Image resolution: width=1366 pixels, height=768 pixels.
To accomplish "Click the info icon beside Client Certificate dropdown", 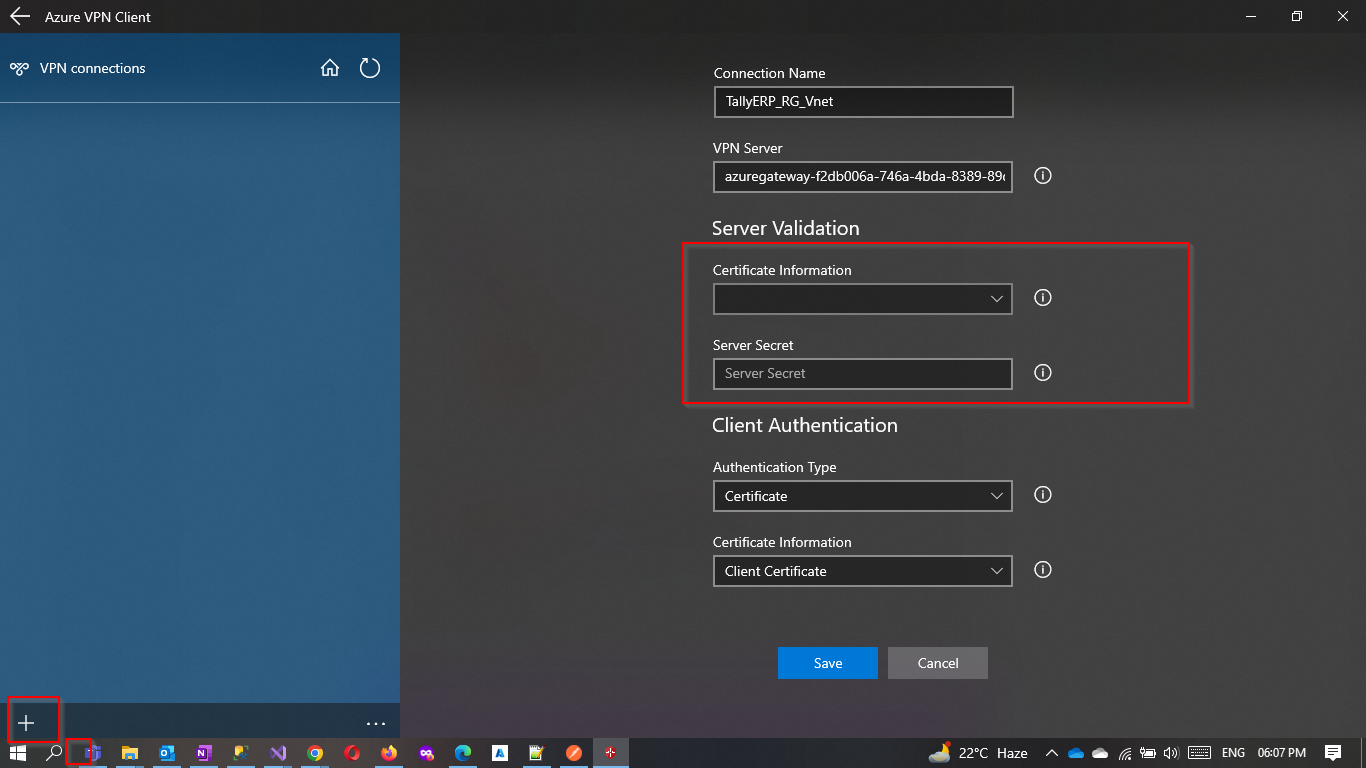I will coord(1042,570).
